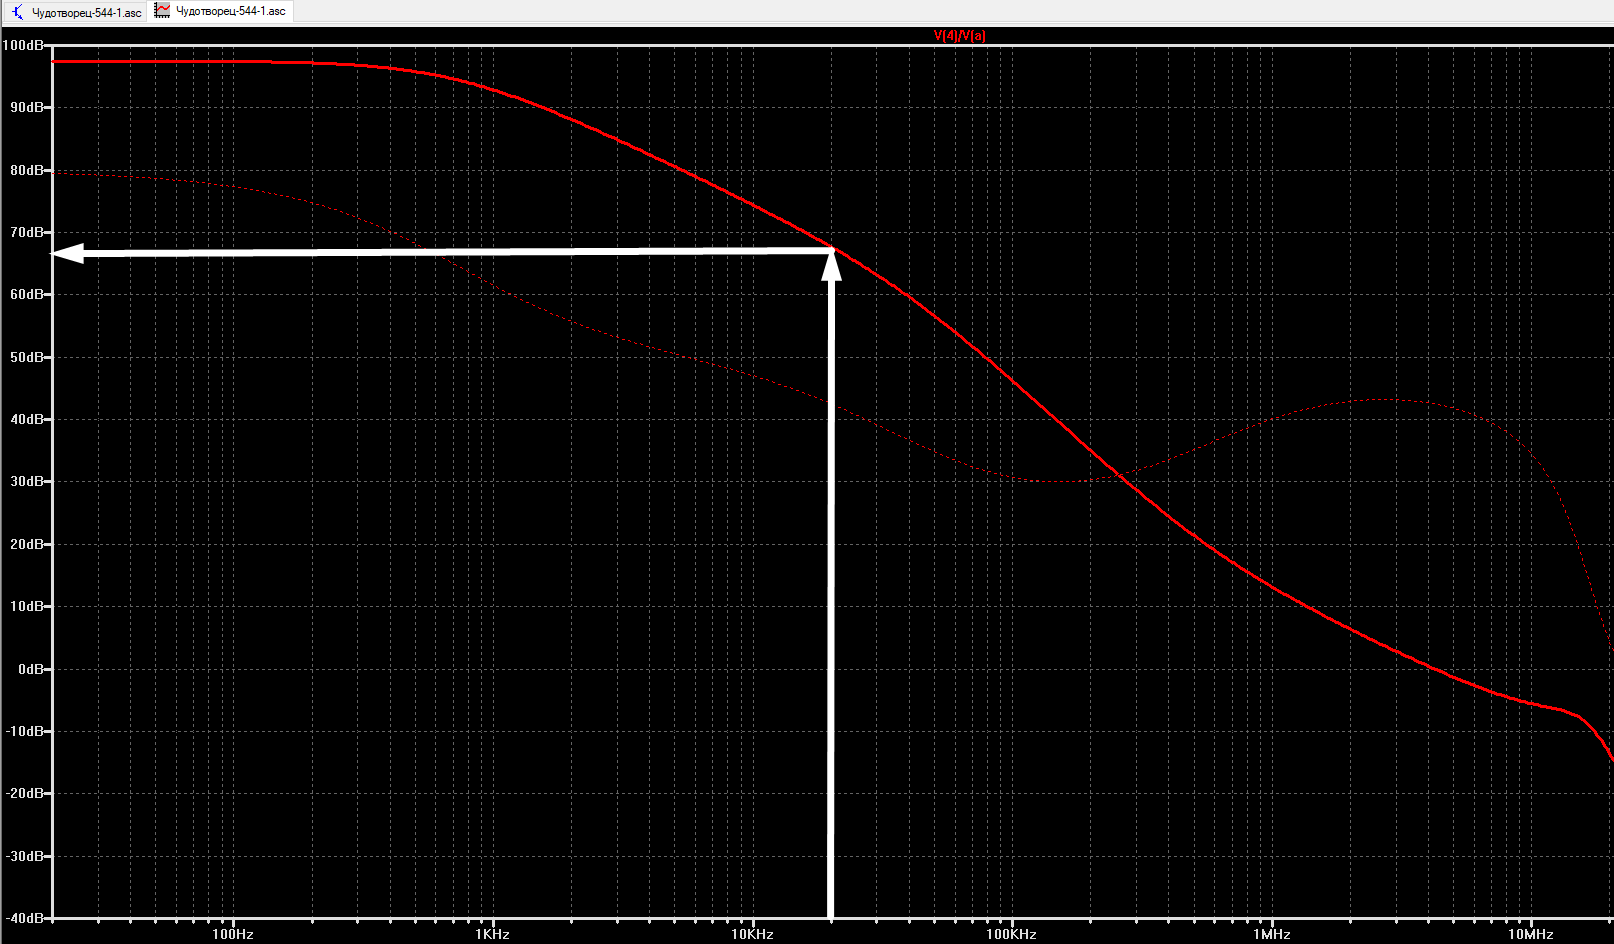
Task: Click the 50dB axis label
Action: pyautogui.click(x=27, y=357)
